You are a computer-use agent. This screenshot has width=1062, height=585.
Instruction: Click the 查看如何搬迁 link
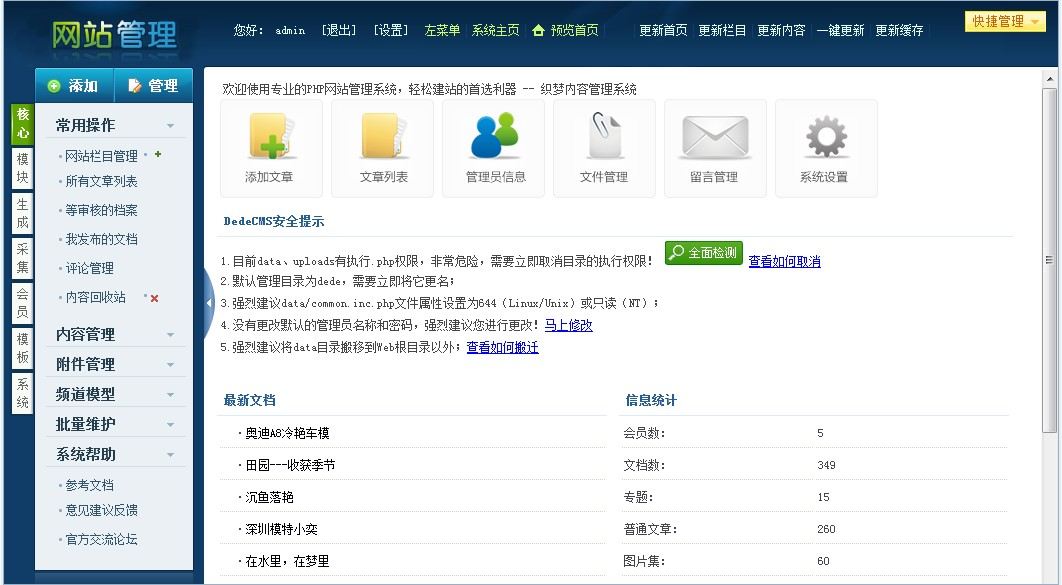click(502, 347)
